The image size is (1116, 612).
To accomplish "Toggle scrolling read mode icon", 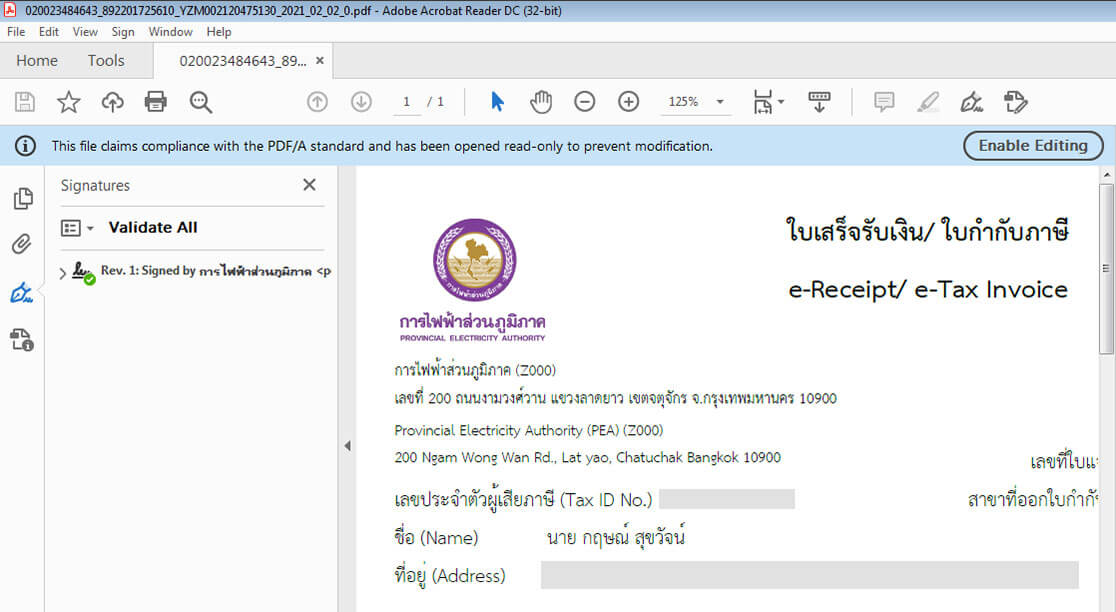I will pos(819,102).
